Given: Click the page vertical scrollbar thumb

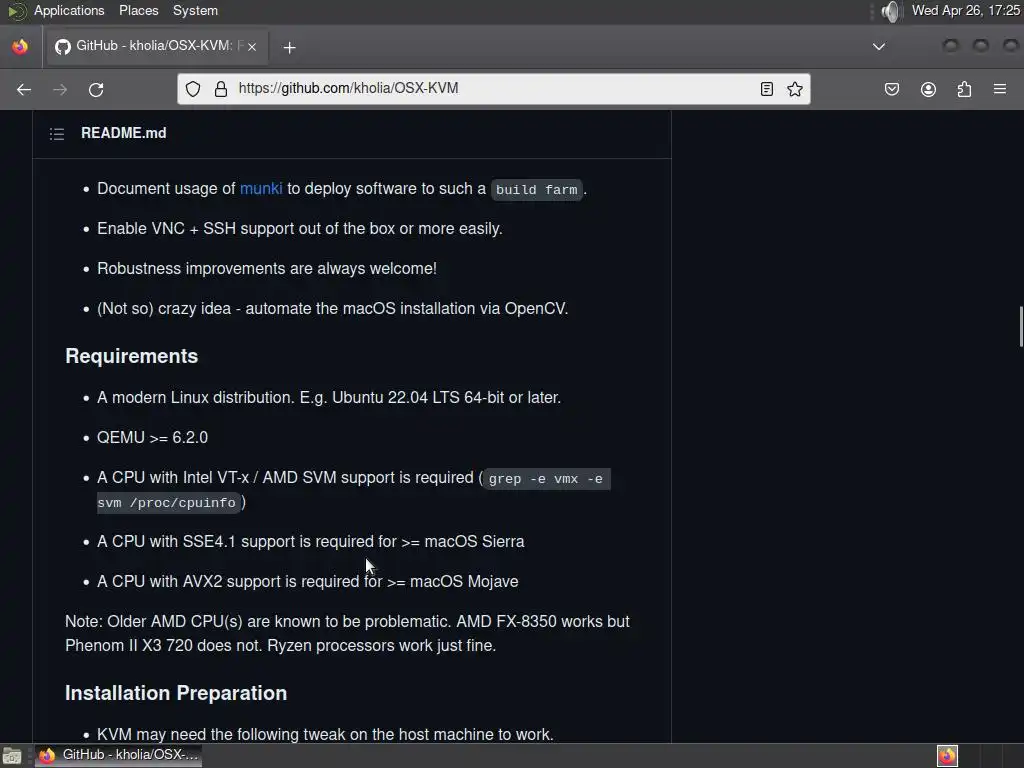Looking at the screenshot, I should click(x=1021, y=327).
